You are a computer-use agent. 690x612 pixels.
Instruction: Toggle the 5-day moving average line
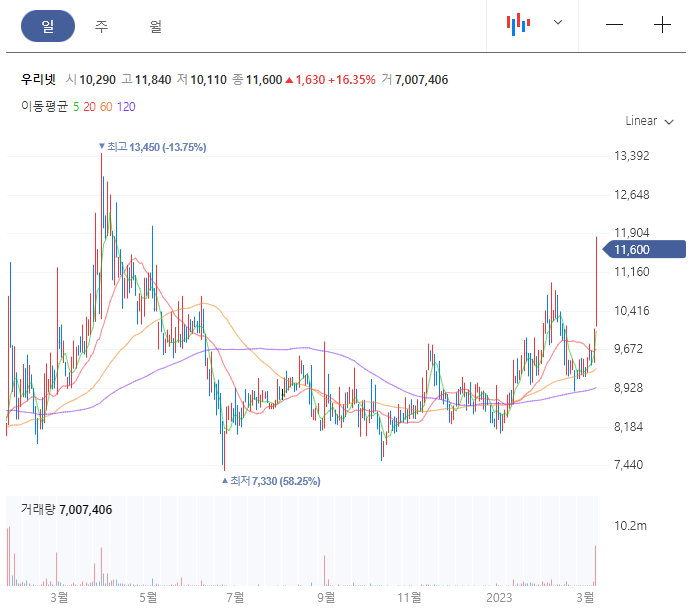point(76,106)
